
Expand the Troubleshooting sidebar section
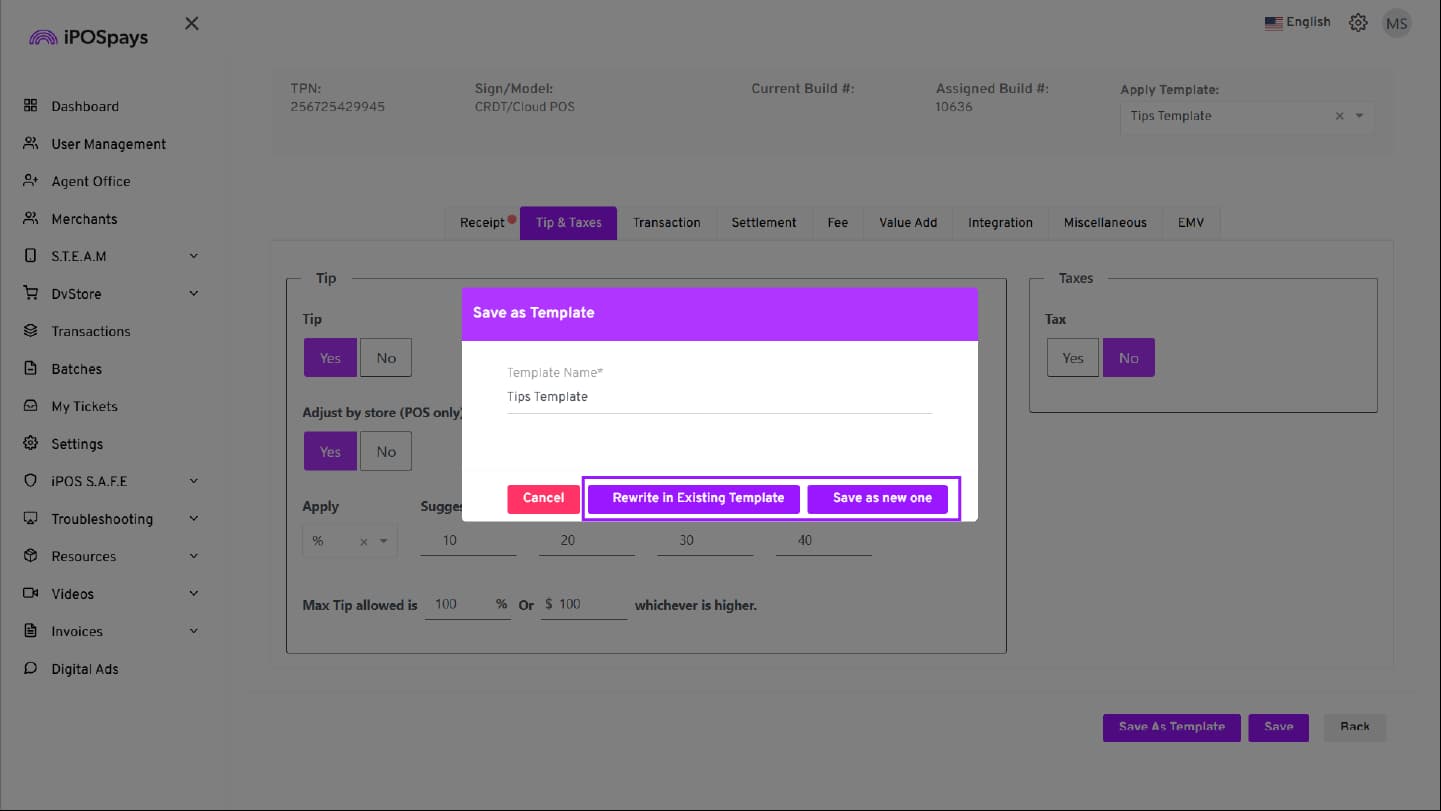click(194, 519)
